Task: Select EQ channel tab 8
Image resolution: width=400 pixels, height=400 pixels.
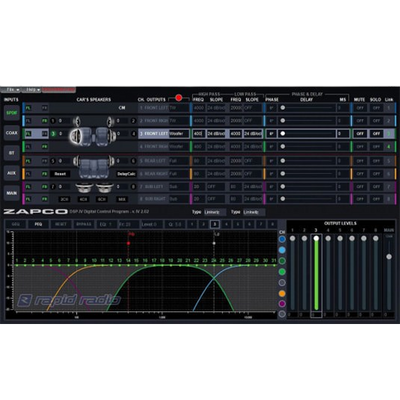Action: click(272, 224)
